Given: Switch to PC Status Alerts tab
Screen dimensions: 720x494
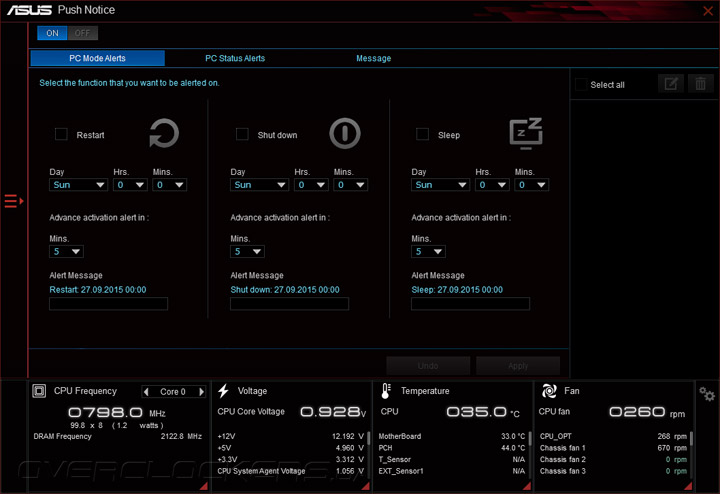Looking at the screenshot, I should pos(235,58).
